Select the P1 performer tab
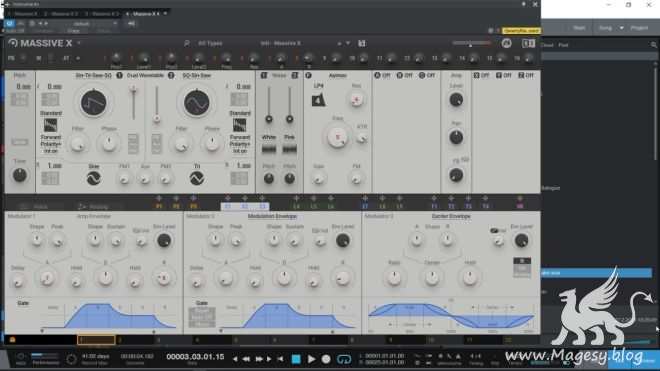The height and width of the screenshot is (371, 660). [x=159, y=206]
